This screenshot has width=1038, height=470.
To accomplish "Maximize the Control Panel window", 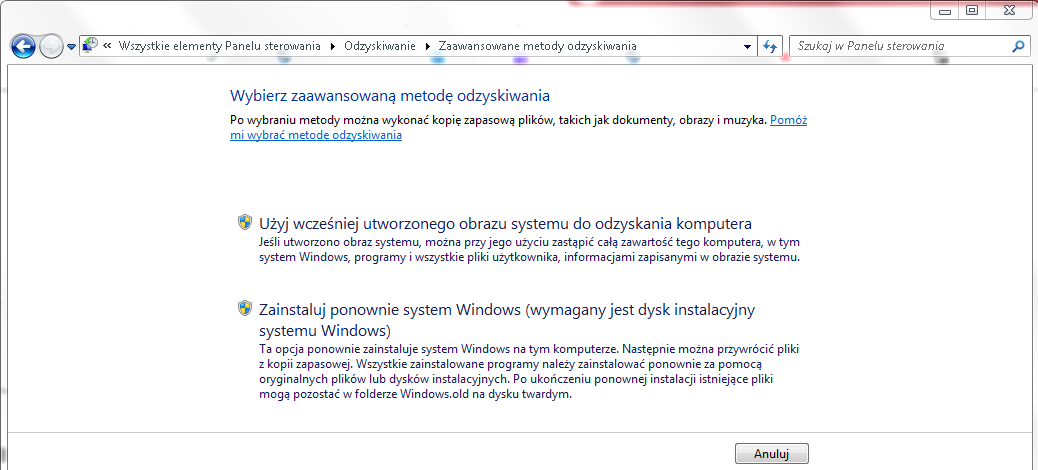I will [x=972, y=10].
